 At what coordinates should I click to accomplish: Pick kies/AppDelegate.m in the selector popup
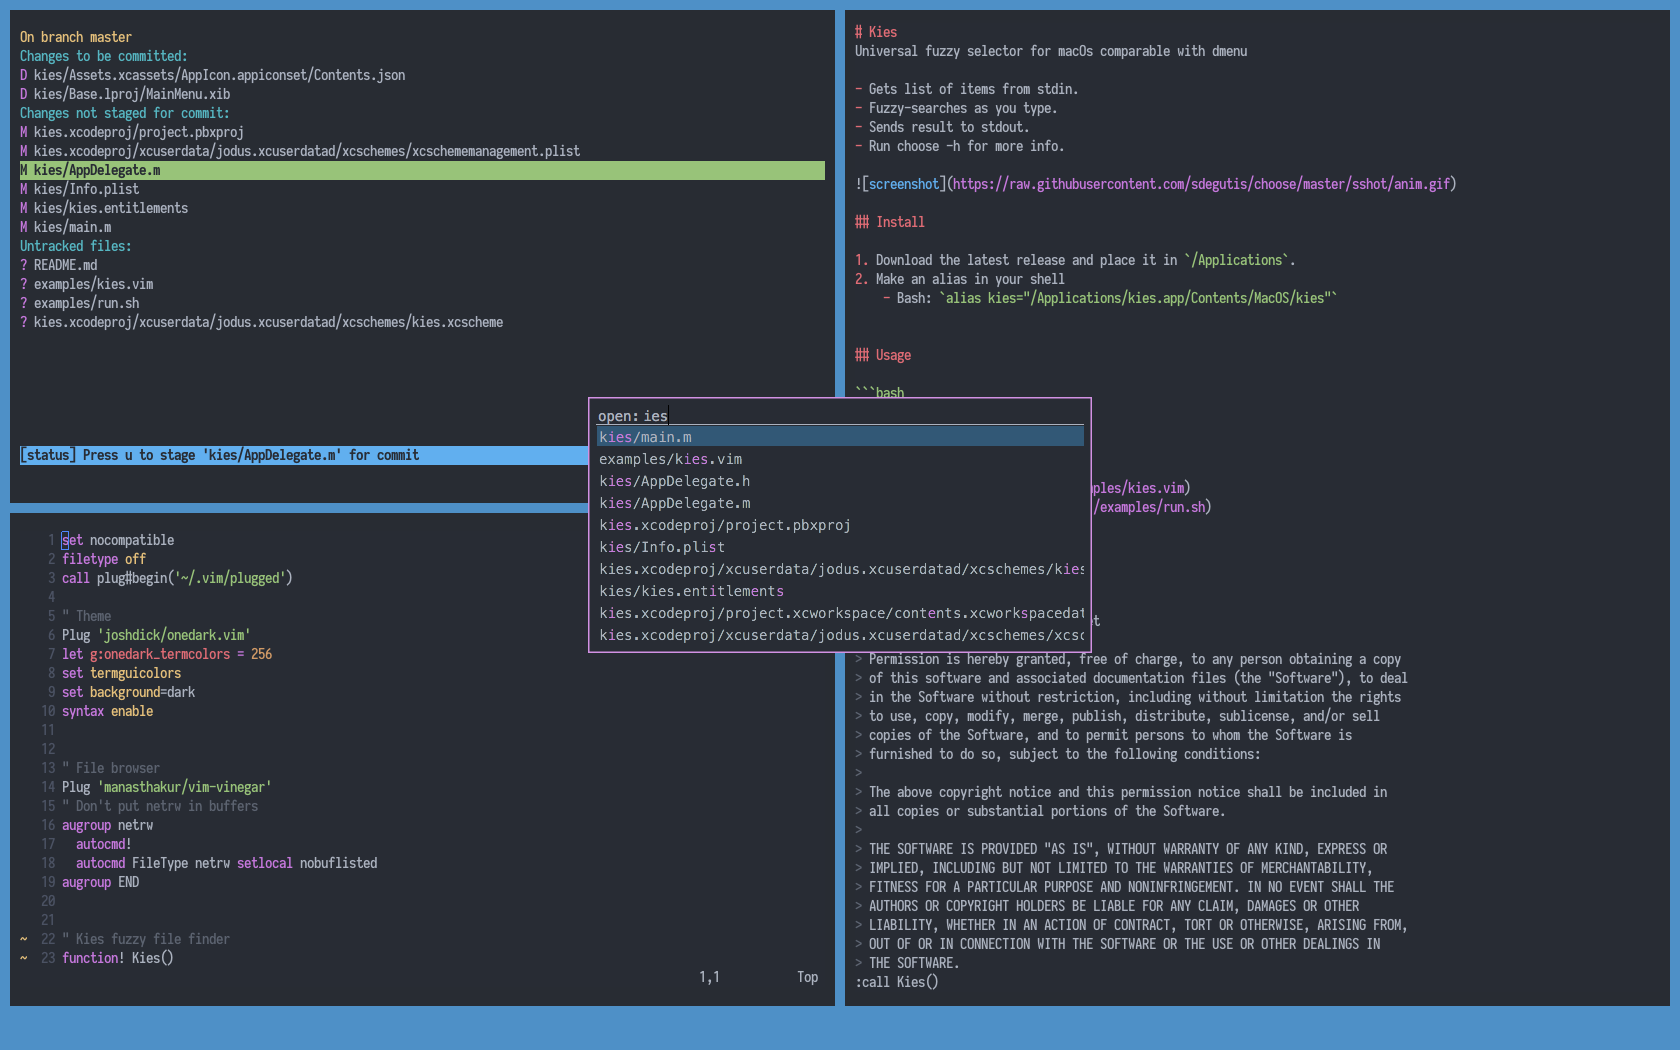click(840, 503)
